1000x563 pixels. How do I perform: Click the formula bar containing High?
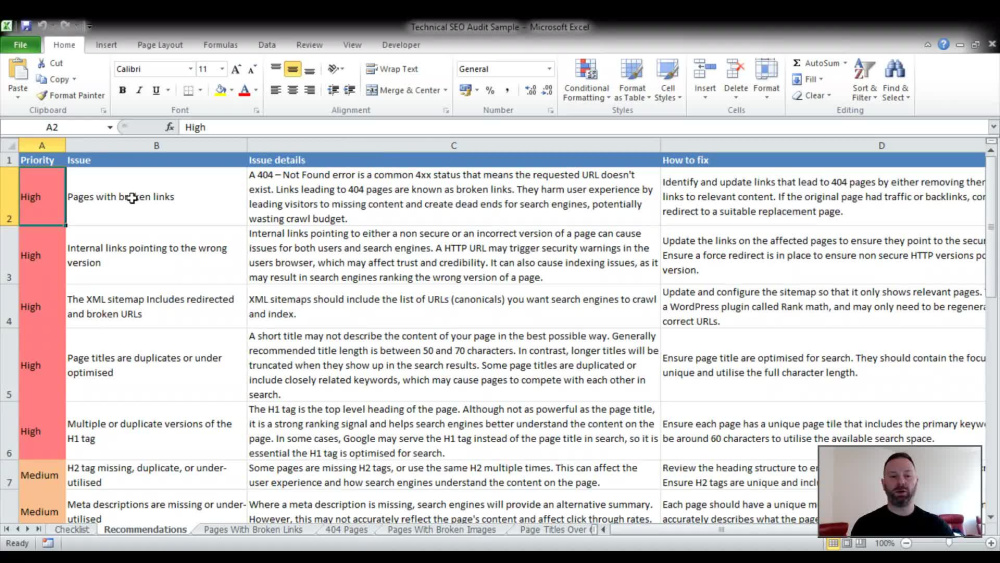coord(584,127)
